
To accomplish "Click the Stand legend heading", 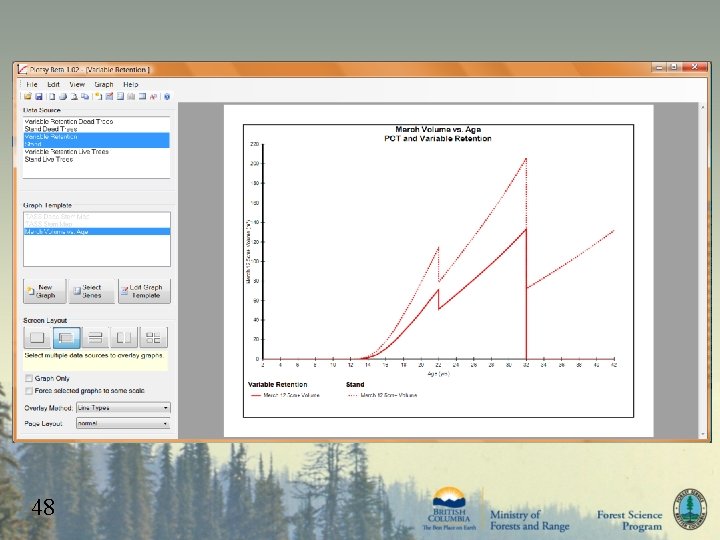I will point(355,385).
